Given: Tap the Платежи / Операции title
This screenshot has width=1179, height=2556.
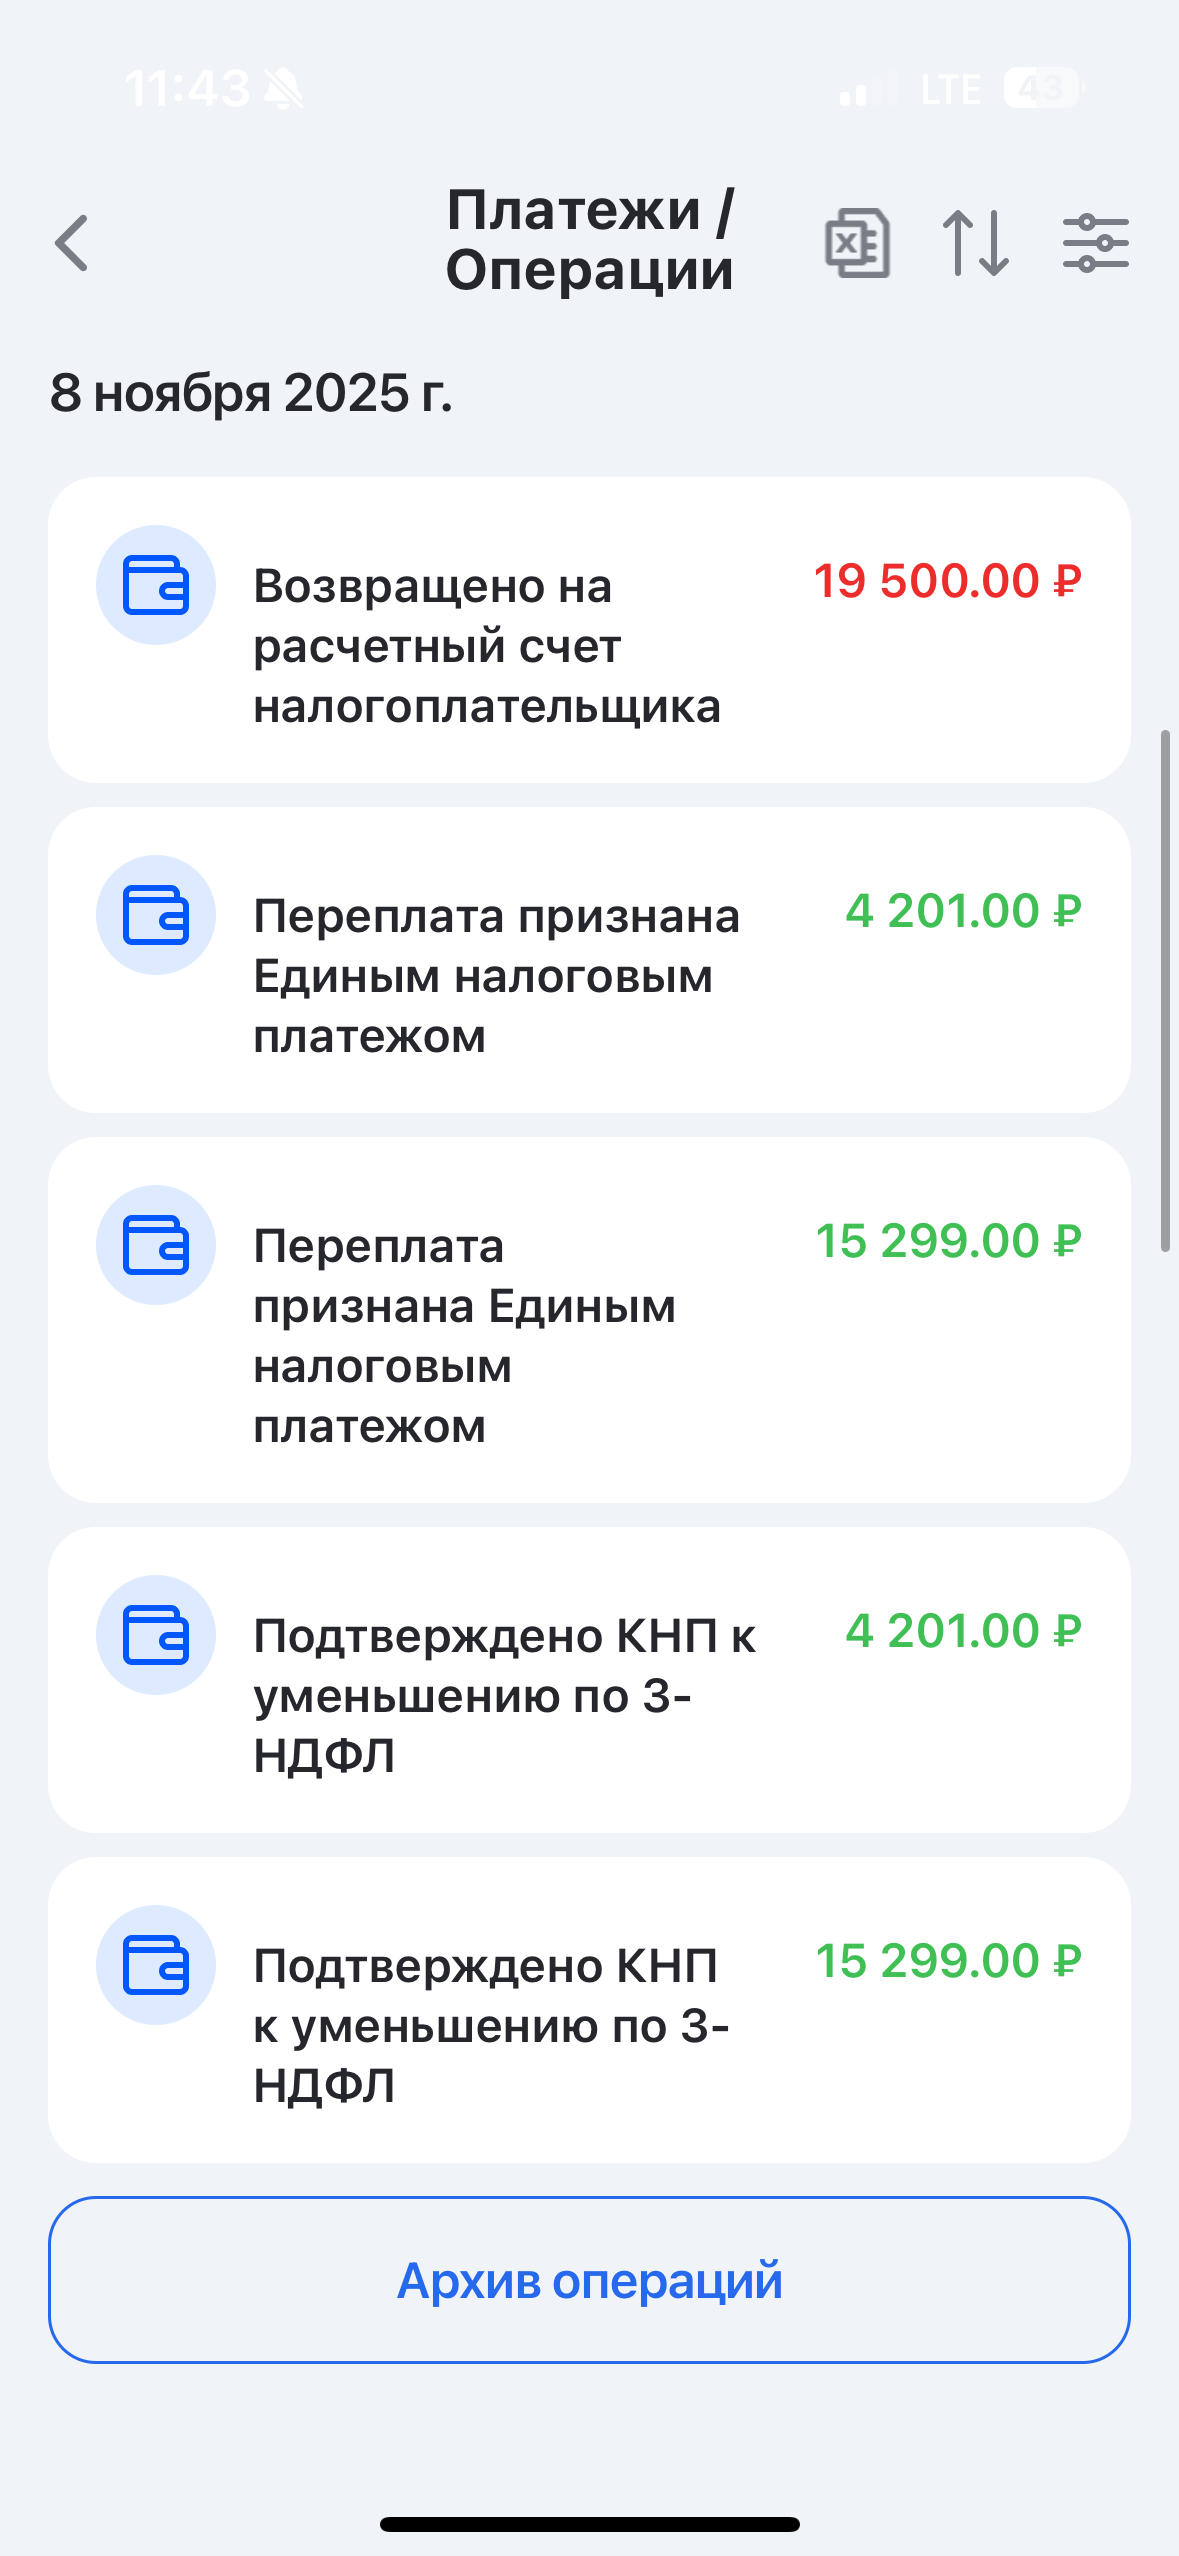Looking at the screenshot, I should click(589, 240).
